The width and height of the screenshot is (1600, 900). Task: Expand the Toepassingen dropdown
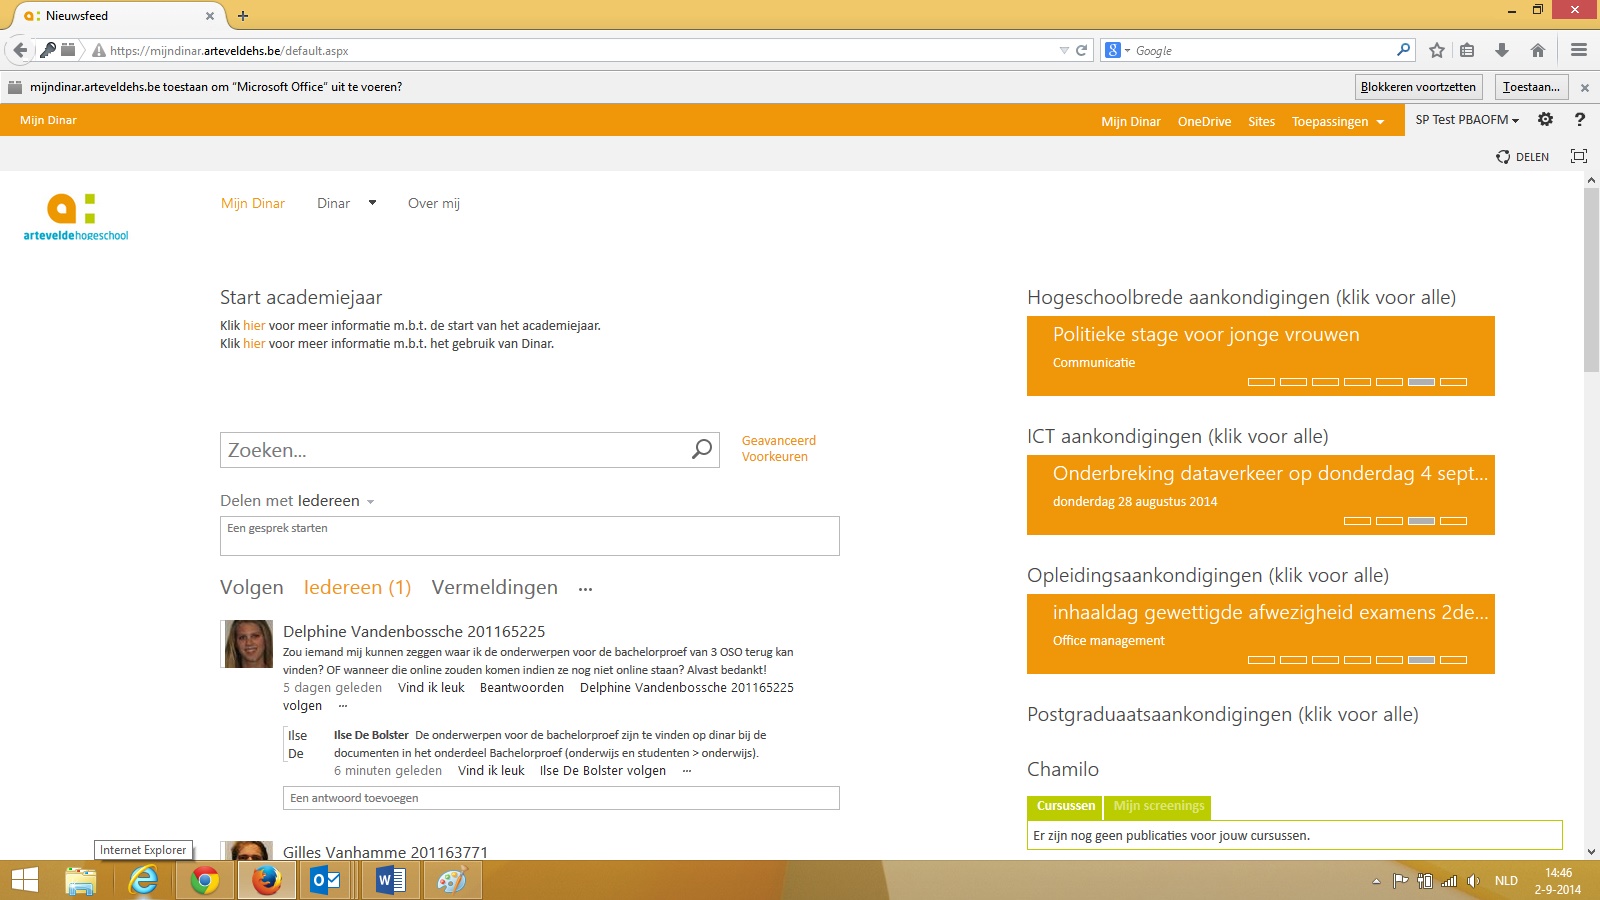coord(1338,121)
